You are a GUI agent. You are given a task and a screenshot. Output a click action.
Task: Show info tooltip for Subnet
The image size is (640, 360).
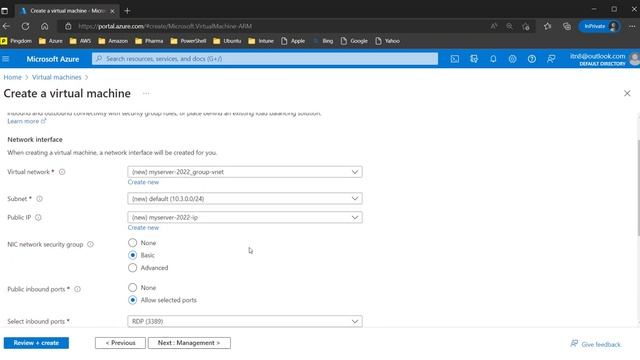point(40,199)
